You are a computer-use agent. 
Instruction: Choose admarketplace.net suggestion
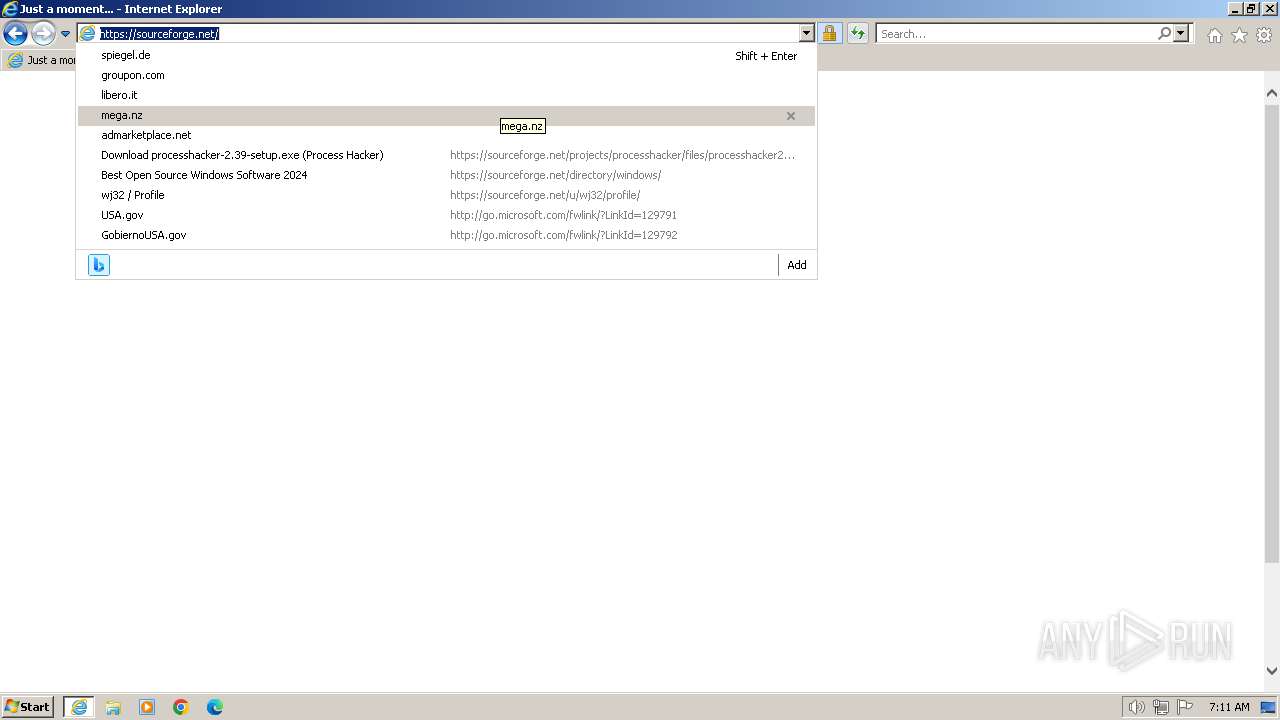coord(446,135)
